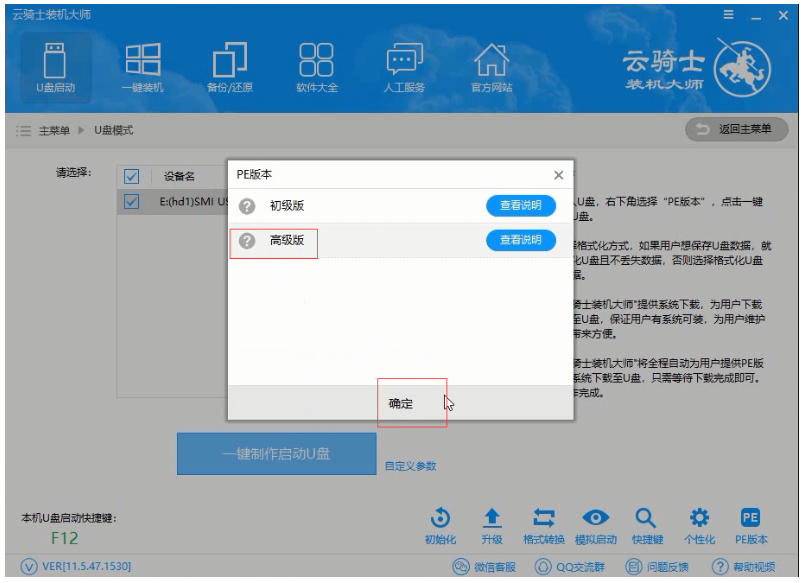Open the hamburger menu in title bar
The width and height of the screenshot is (806, 583).
pos(732,12)
